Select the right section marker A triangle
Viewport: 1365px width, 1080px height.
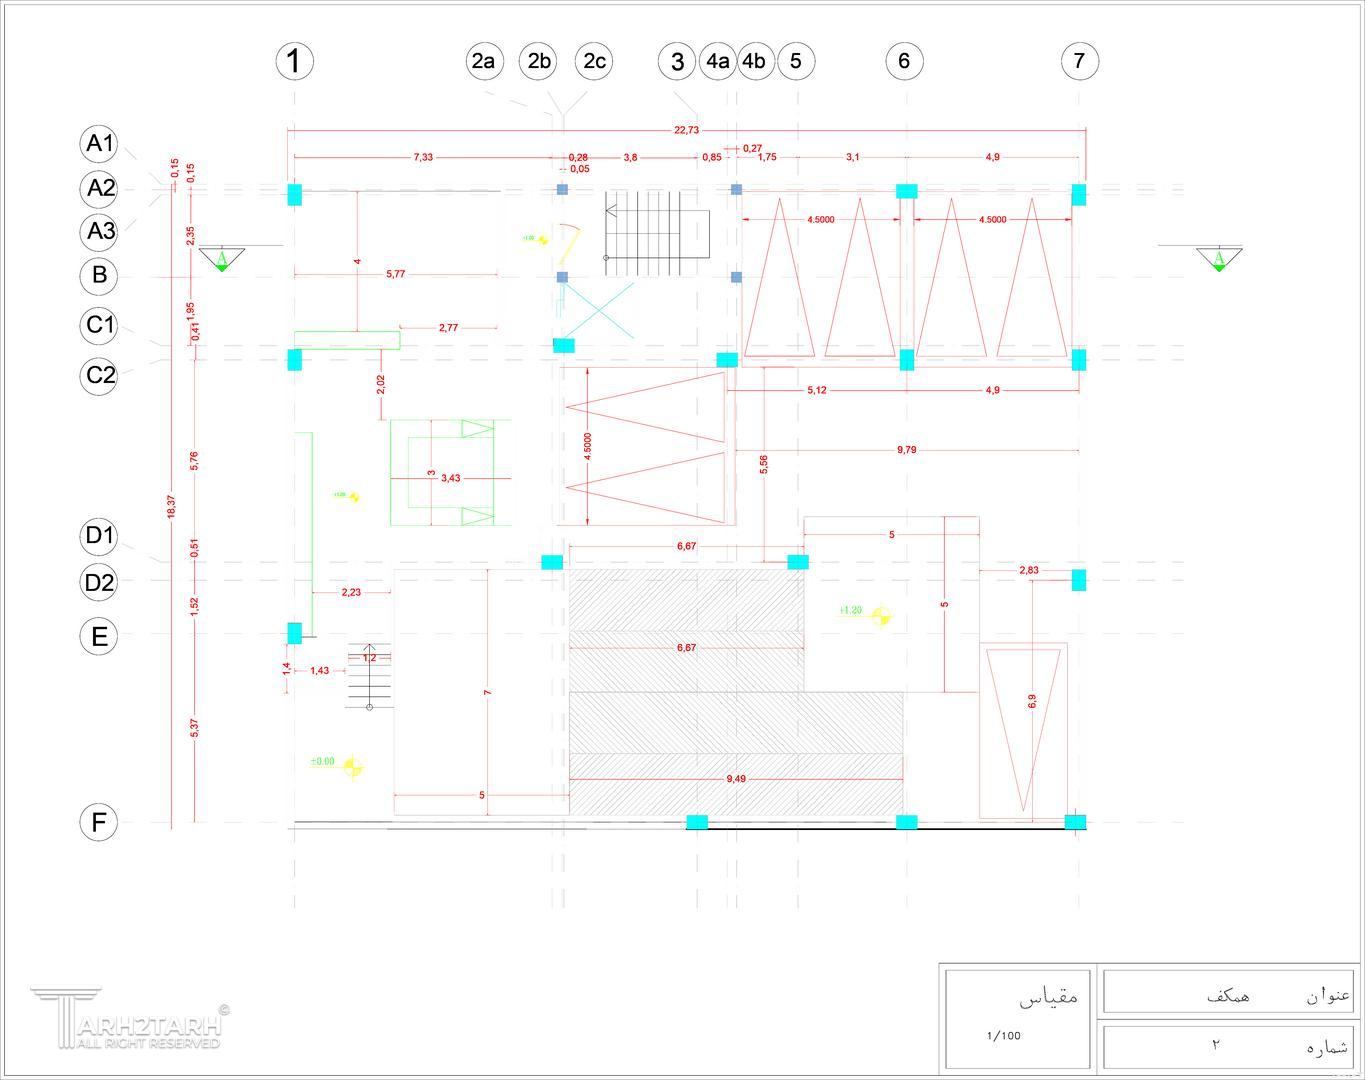point(1219,260)
